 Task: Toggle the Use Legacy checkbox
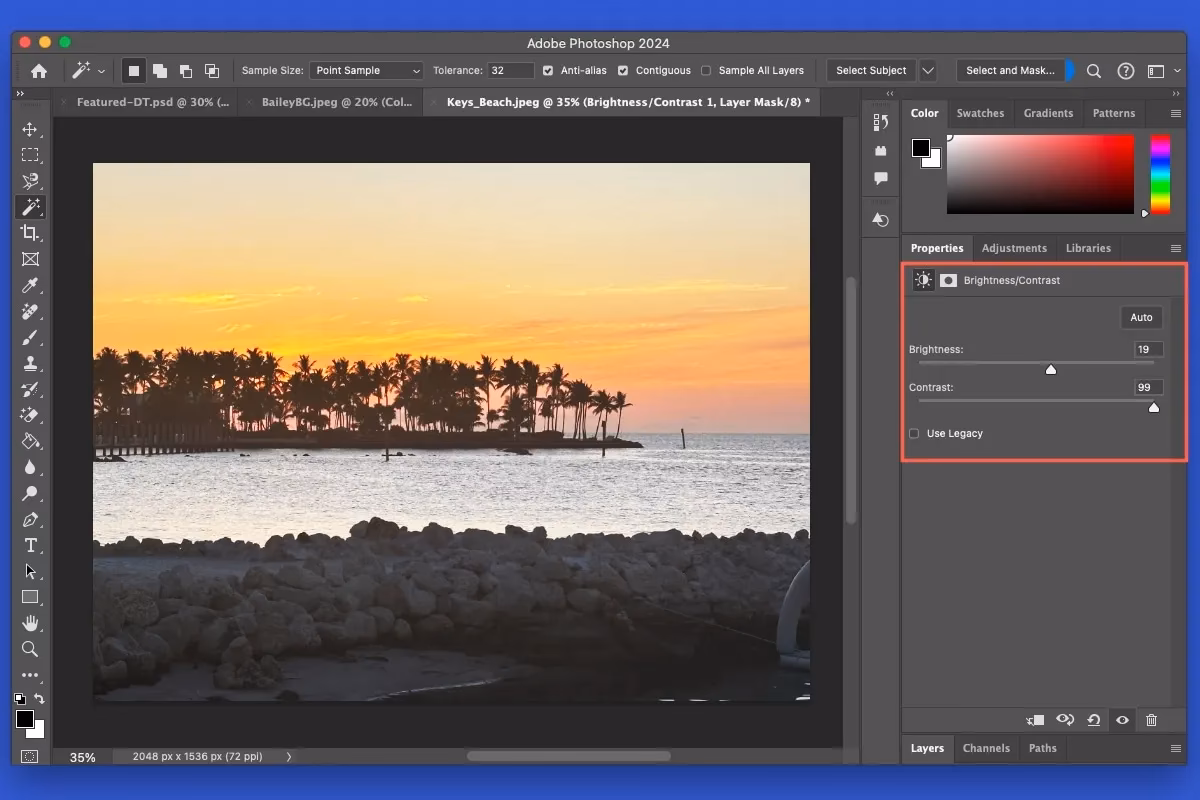(x=913, y=433)
